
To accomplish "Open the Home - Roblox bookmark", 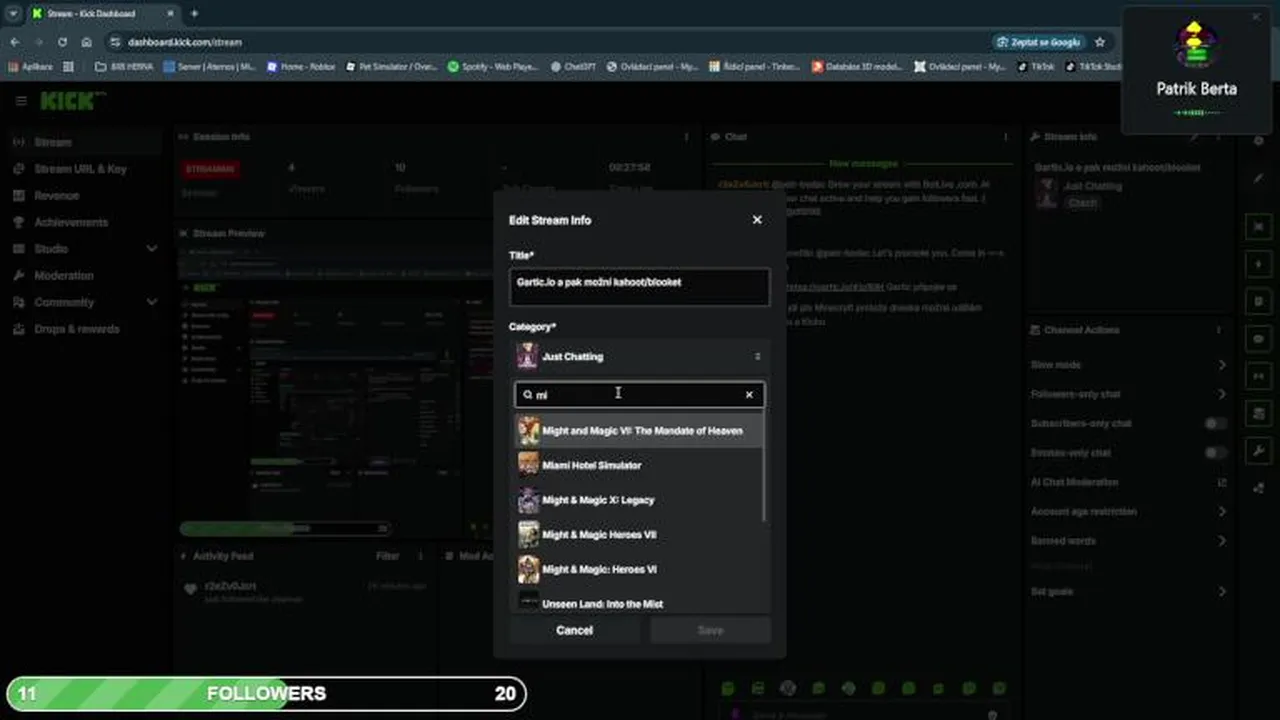I will click(x=301, y=67).
